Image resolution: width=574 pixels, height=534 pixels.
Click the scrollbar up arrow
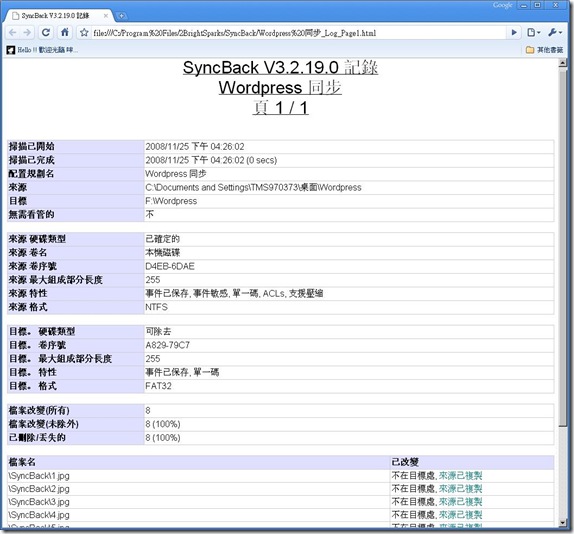[563, 63]
